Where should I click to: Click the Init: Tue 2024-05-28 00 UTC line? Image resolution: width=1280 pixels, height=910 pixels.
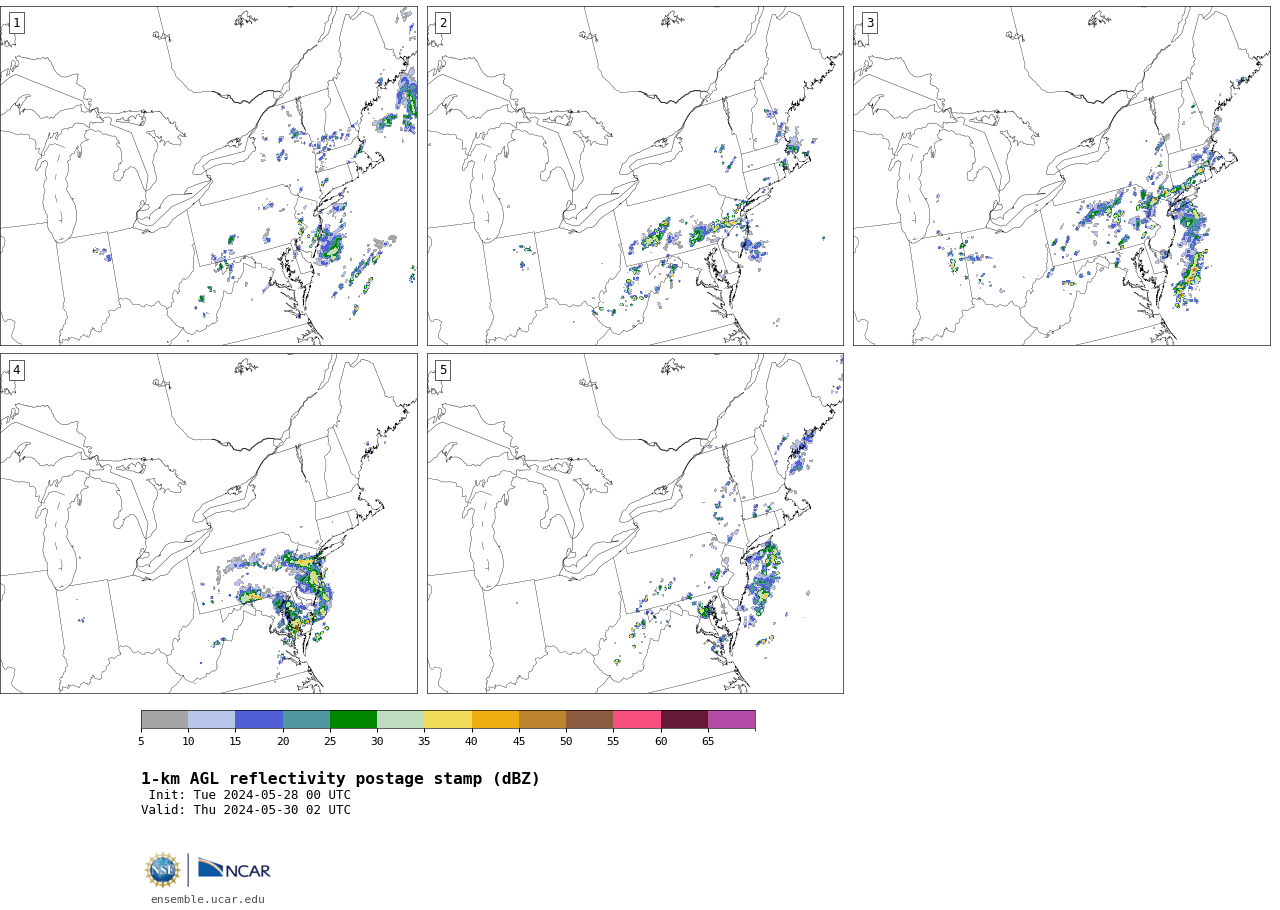coord(250,796)
